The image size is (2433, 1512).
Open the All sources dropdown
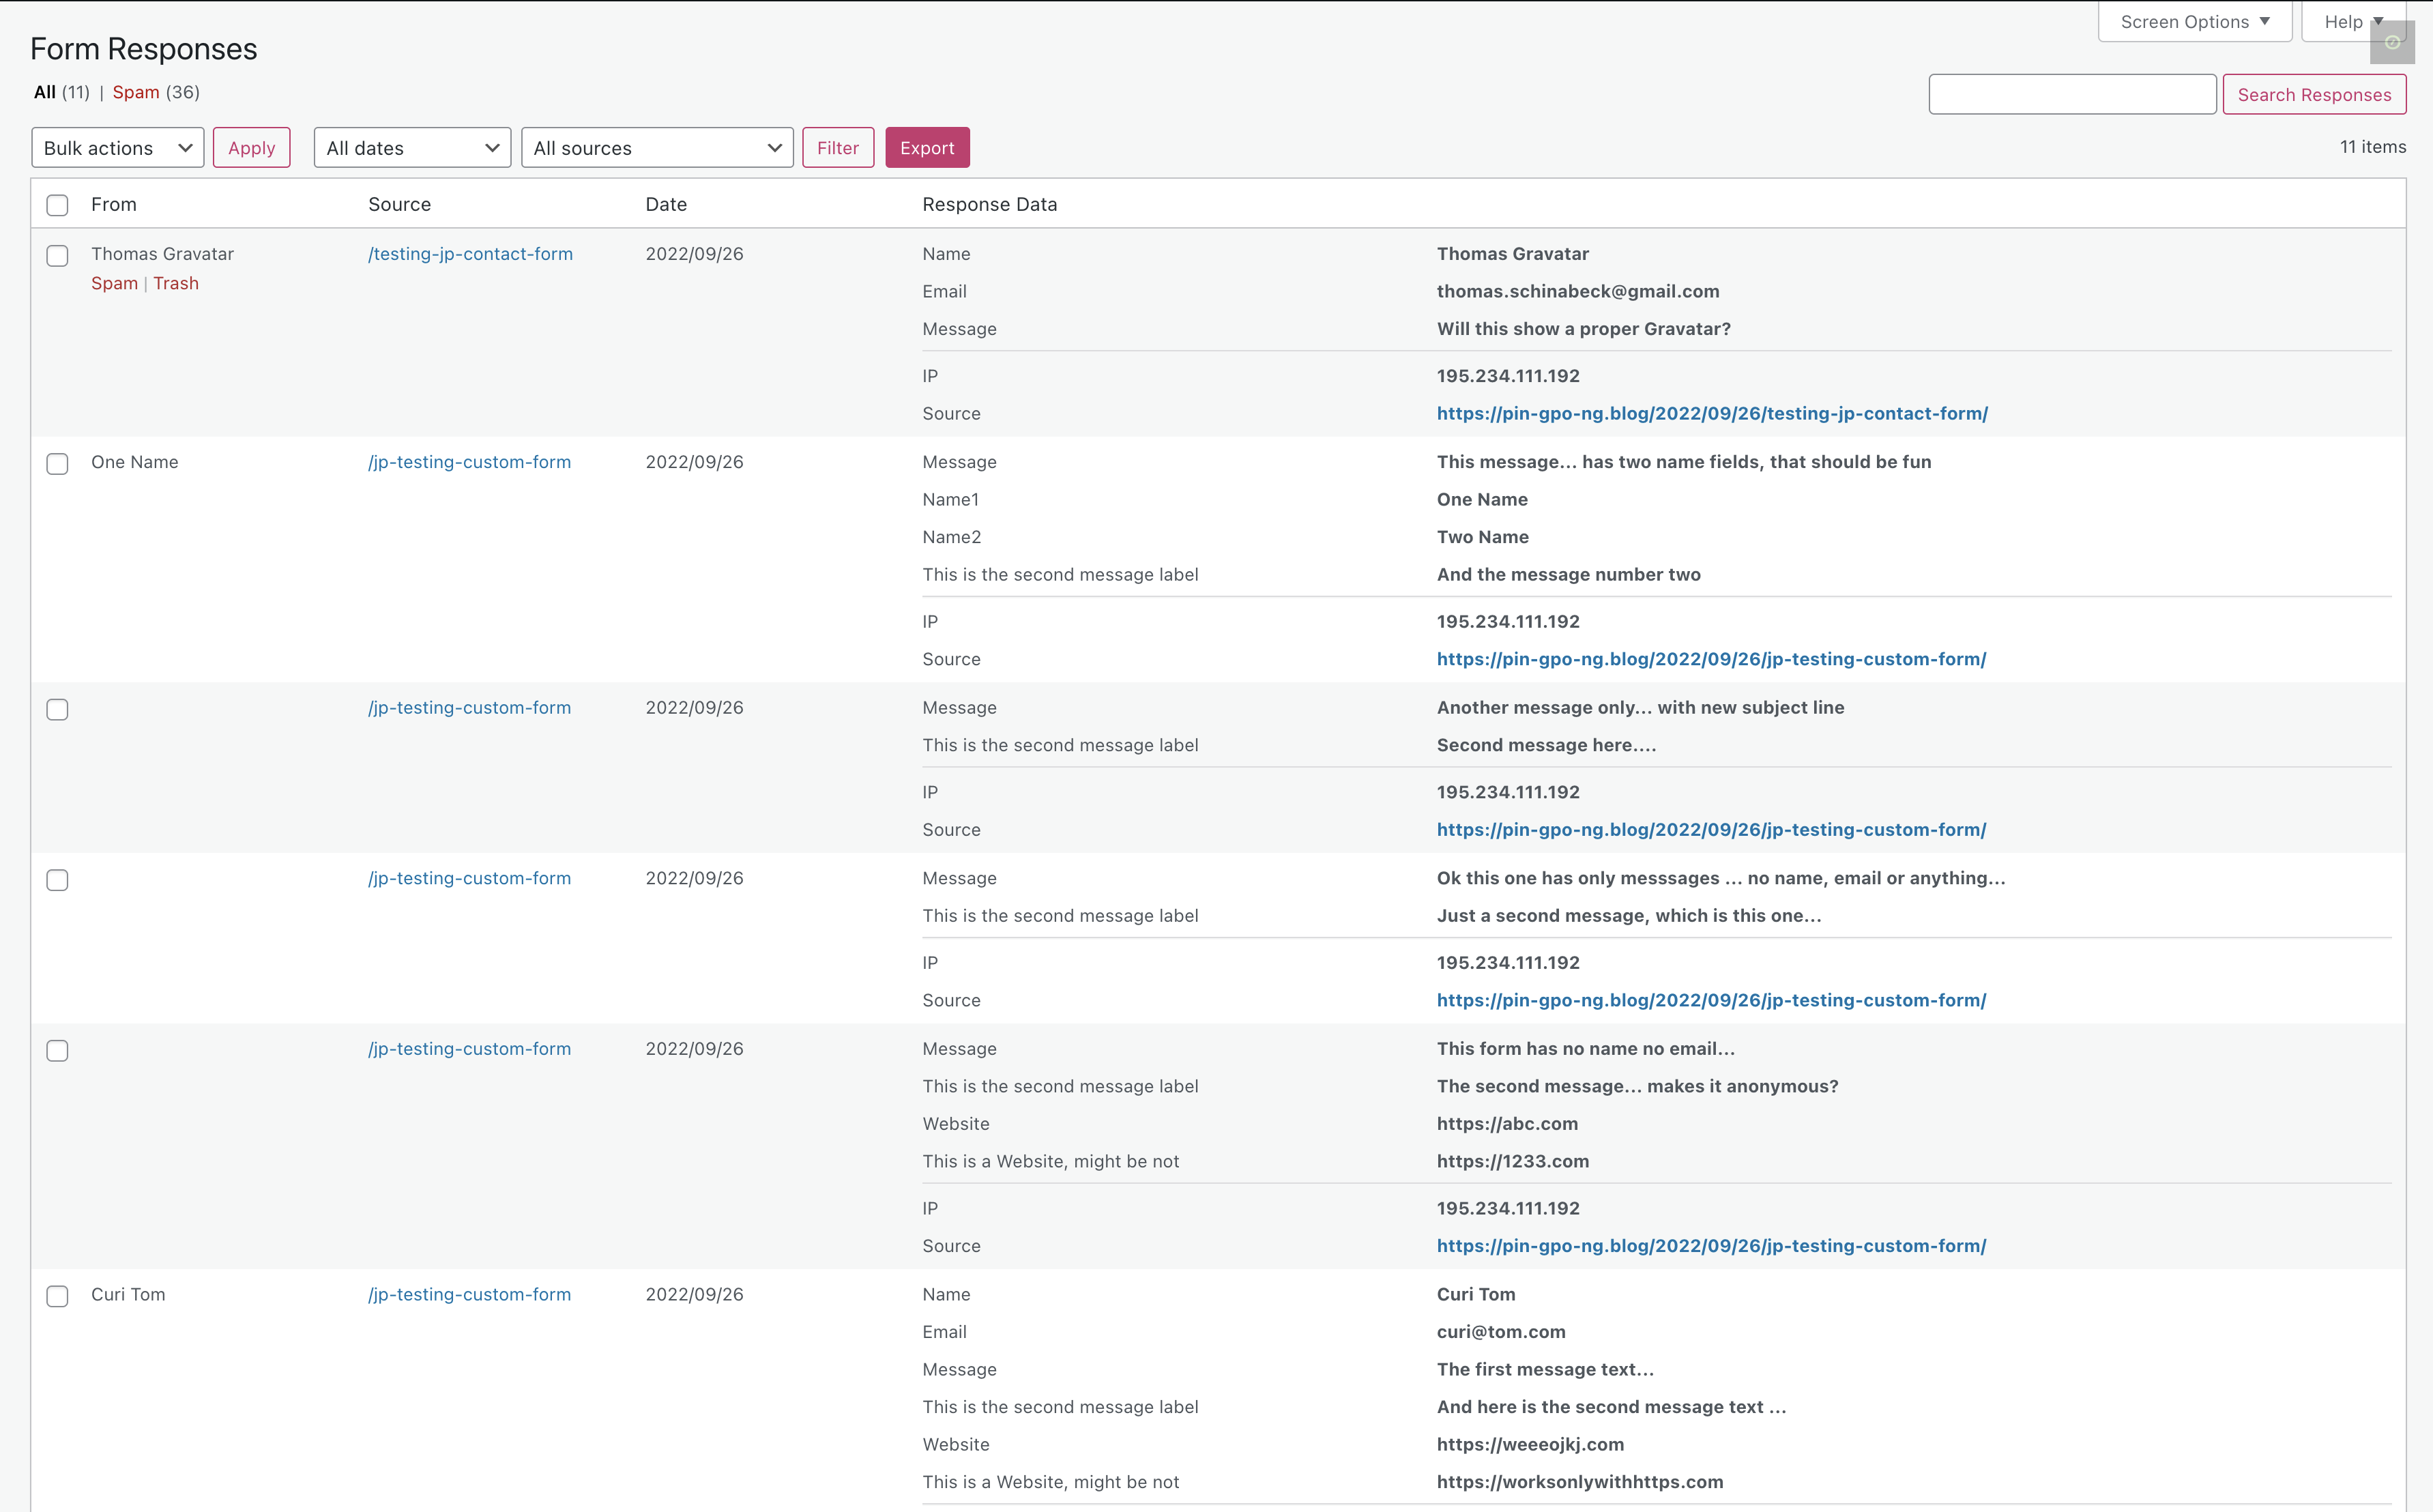pyautogui.click(x=657, y=147)
